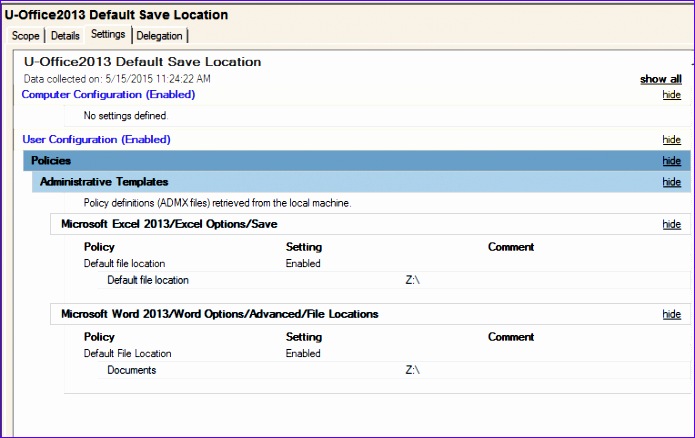Click the Computer Configuration (Enabled) heading
695x438 pixels.
(108, 94)
